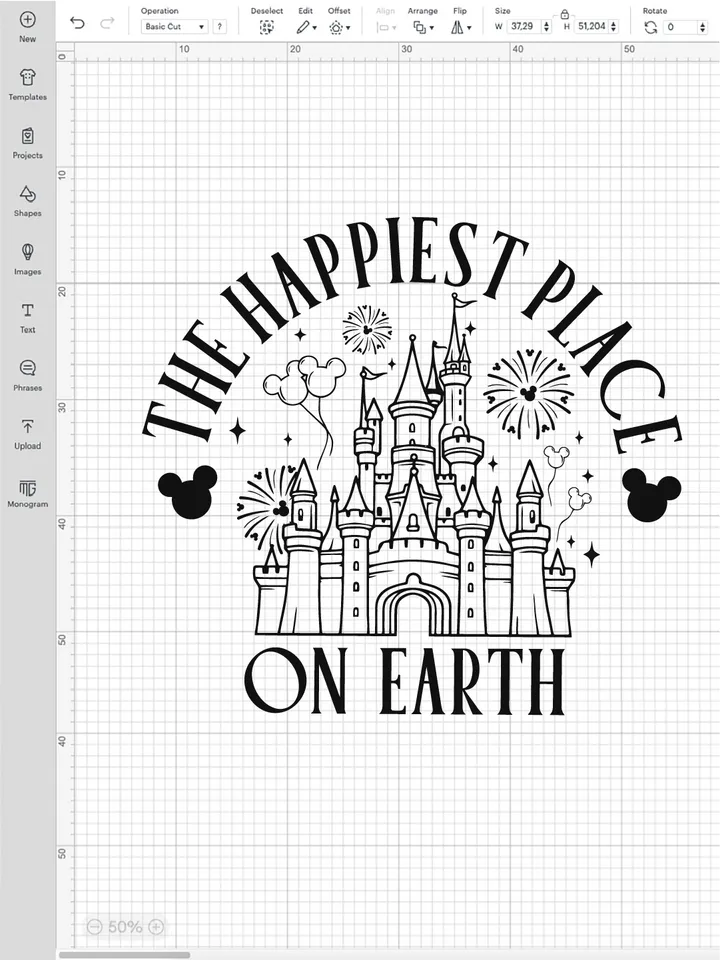Open the Arrange menu
The image size is (720, 960).
pos(422,27)
